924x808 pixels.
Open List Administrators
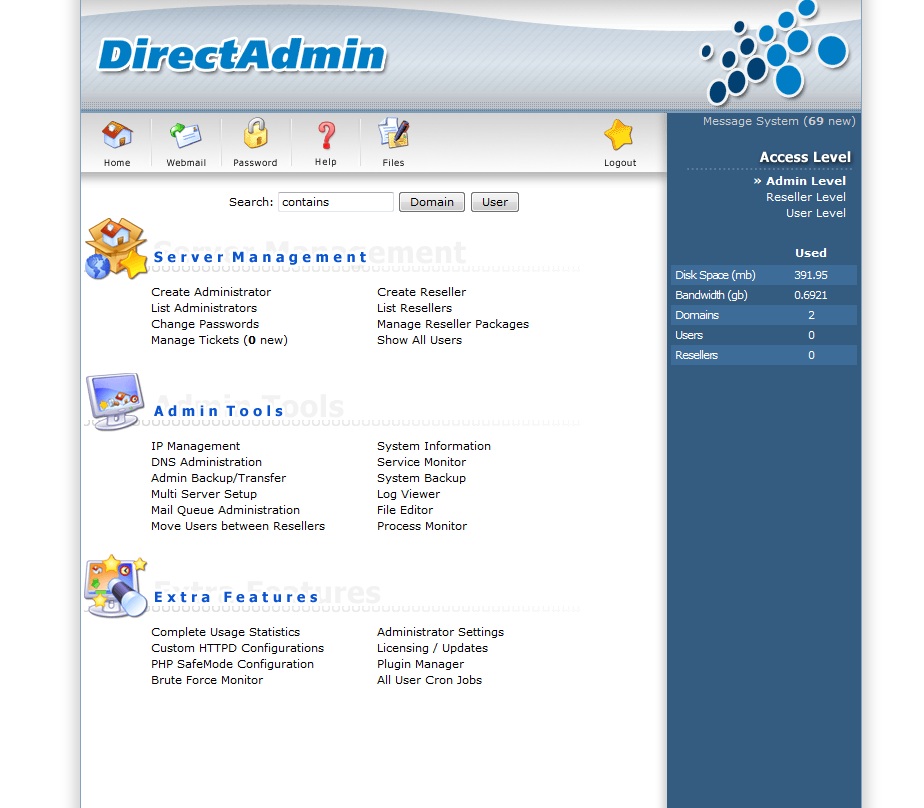click(204, 308)
